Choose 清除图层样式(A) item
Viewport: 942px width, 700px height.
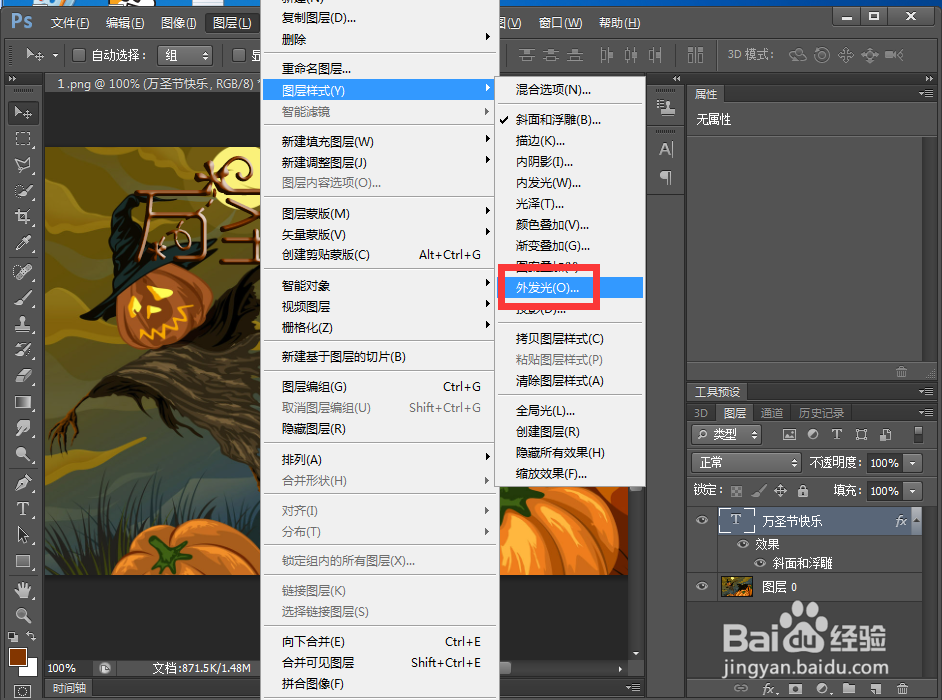(570, 381)
